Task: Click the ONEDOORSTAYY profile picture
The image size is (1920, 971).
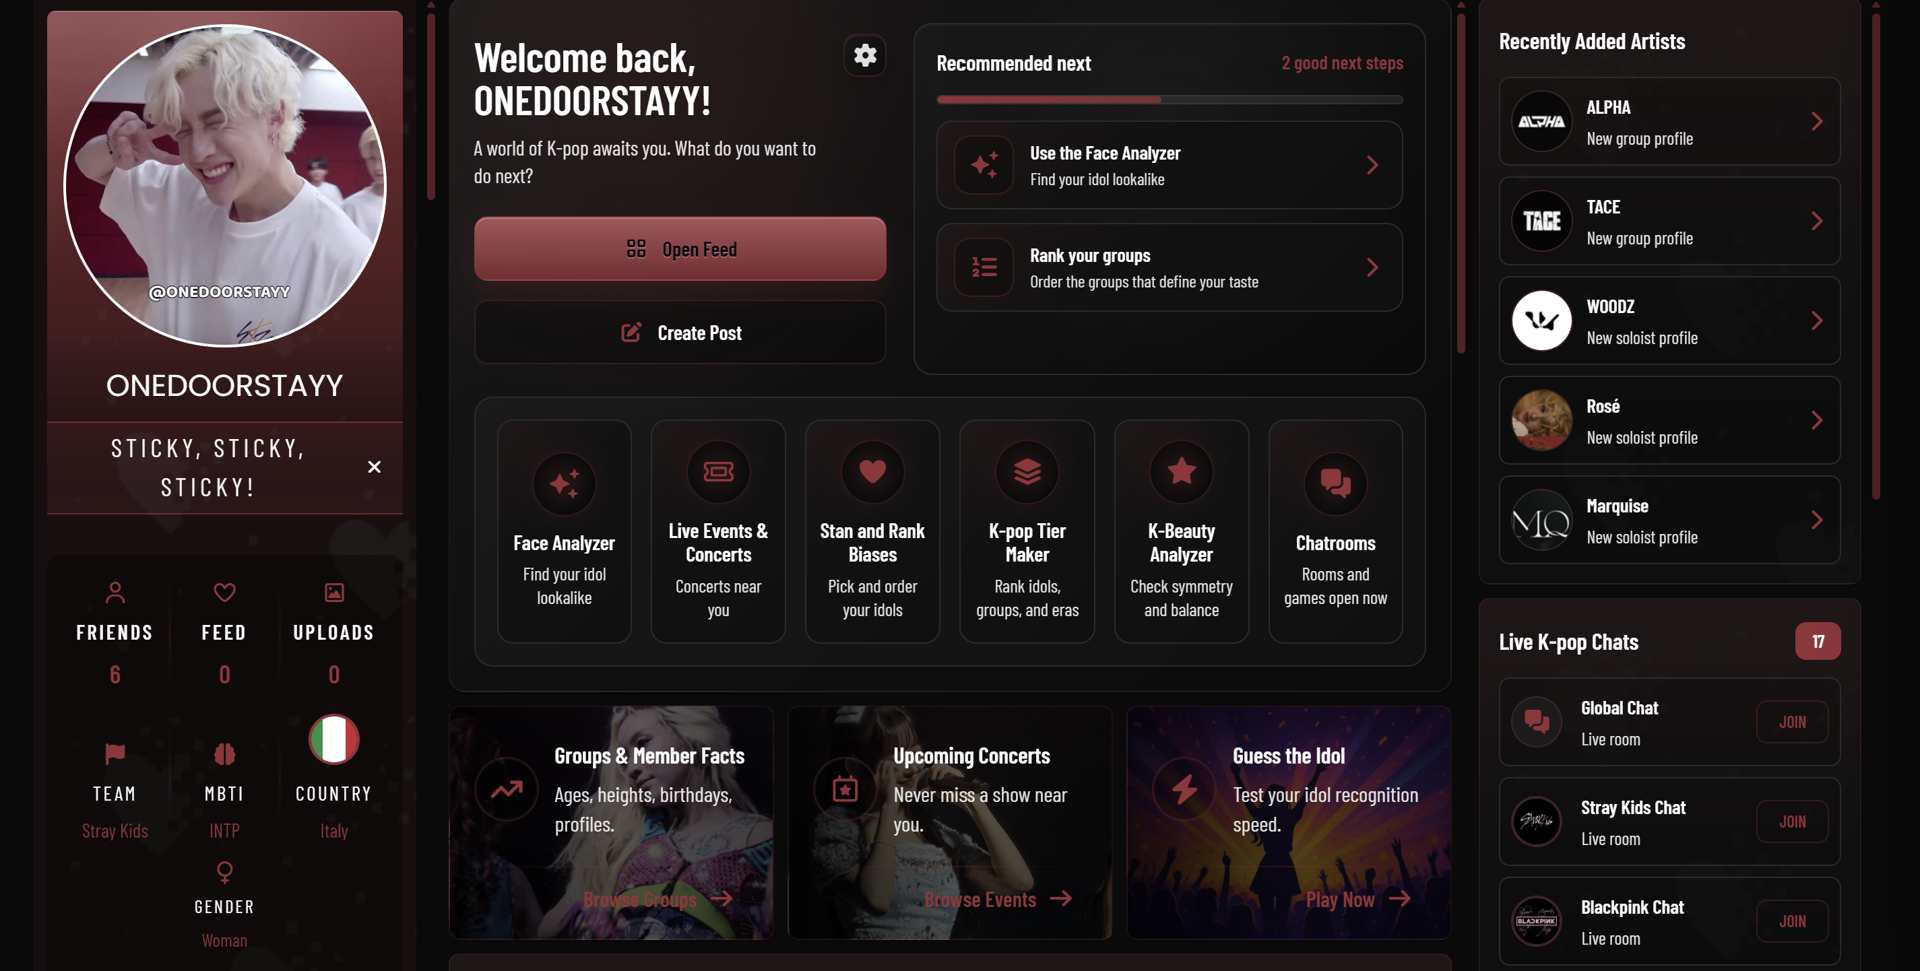Action: [225, 186]
